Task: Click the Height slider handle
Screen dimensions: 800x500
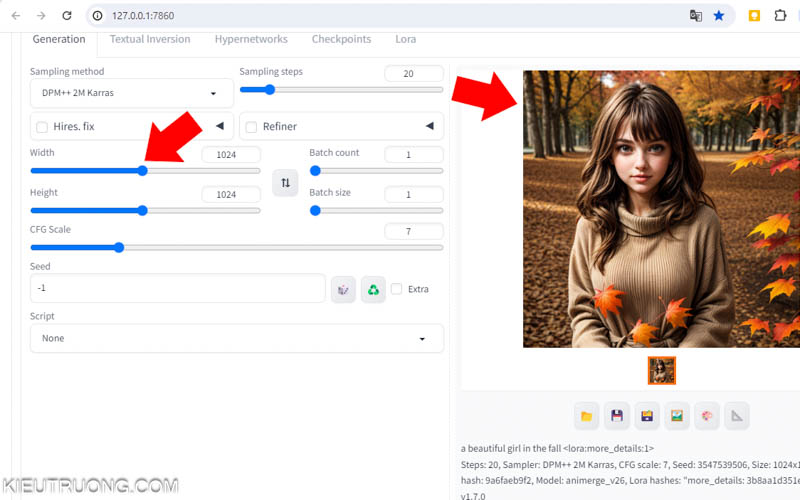Action: click(x=143, y=210)
